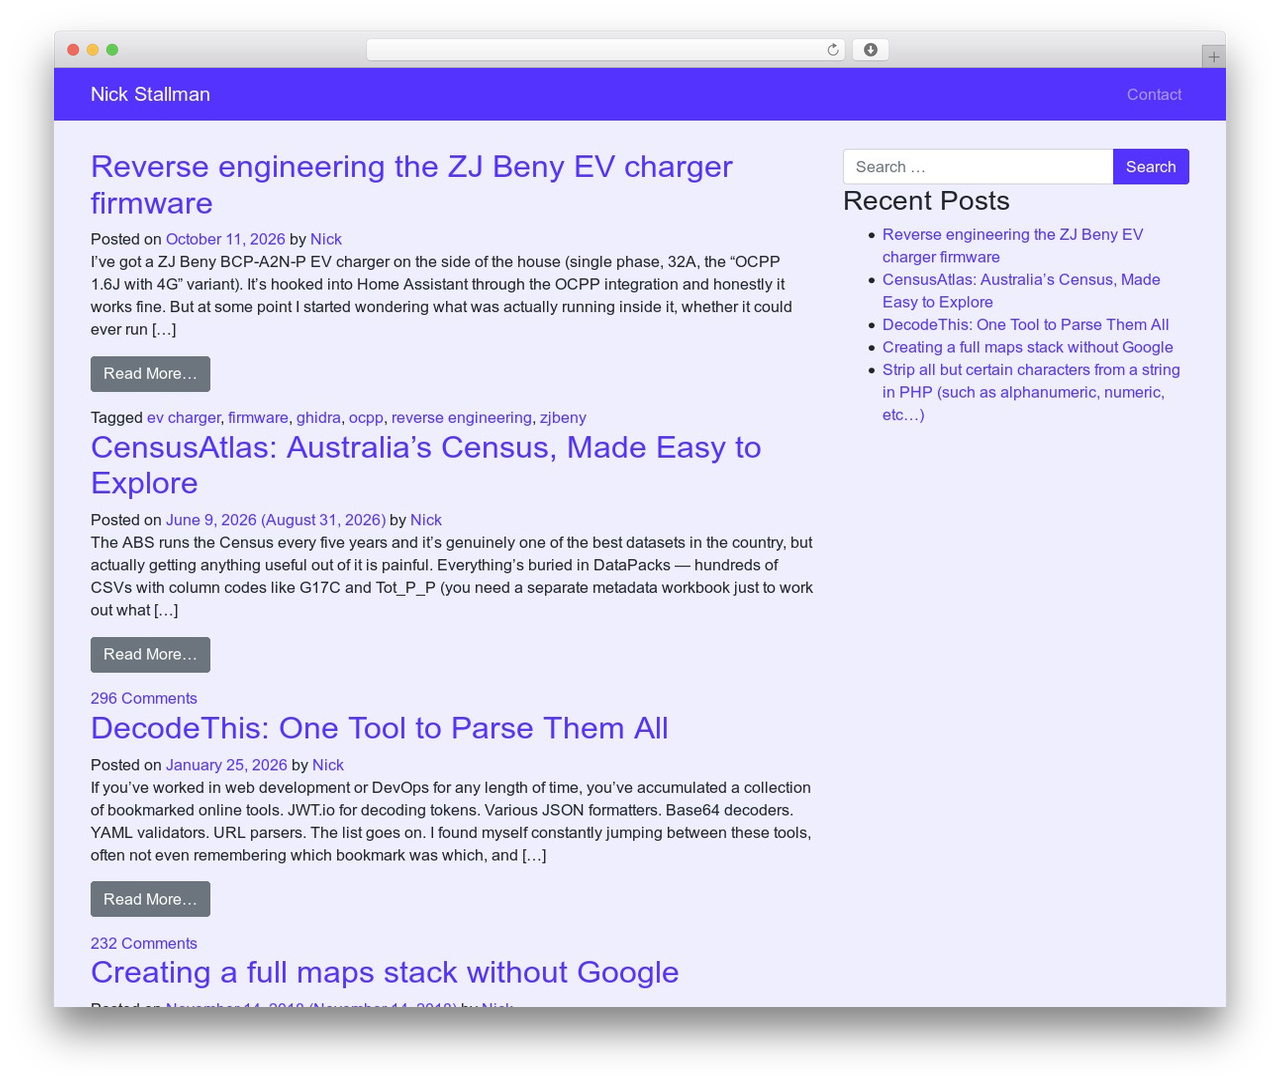Image resolution: width=1280 pixels, height=1084 pixels.
Task: Open the October 11, 2026 date link
Action: (225, 239)
